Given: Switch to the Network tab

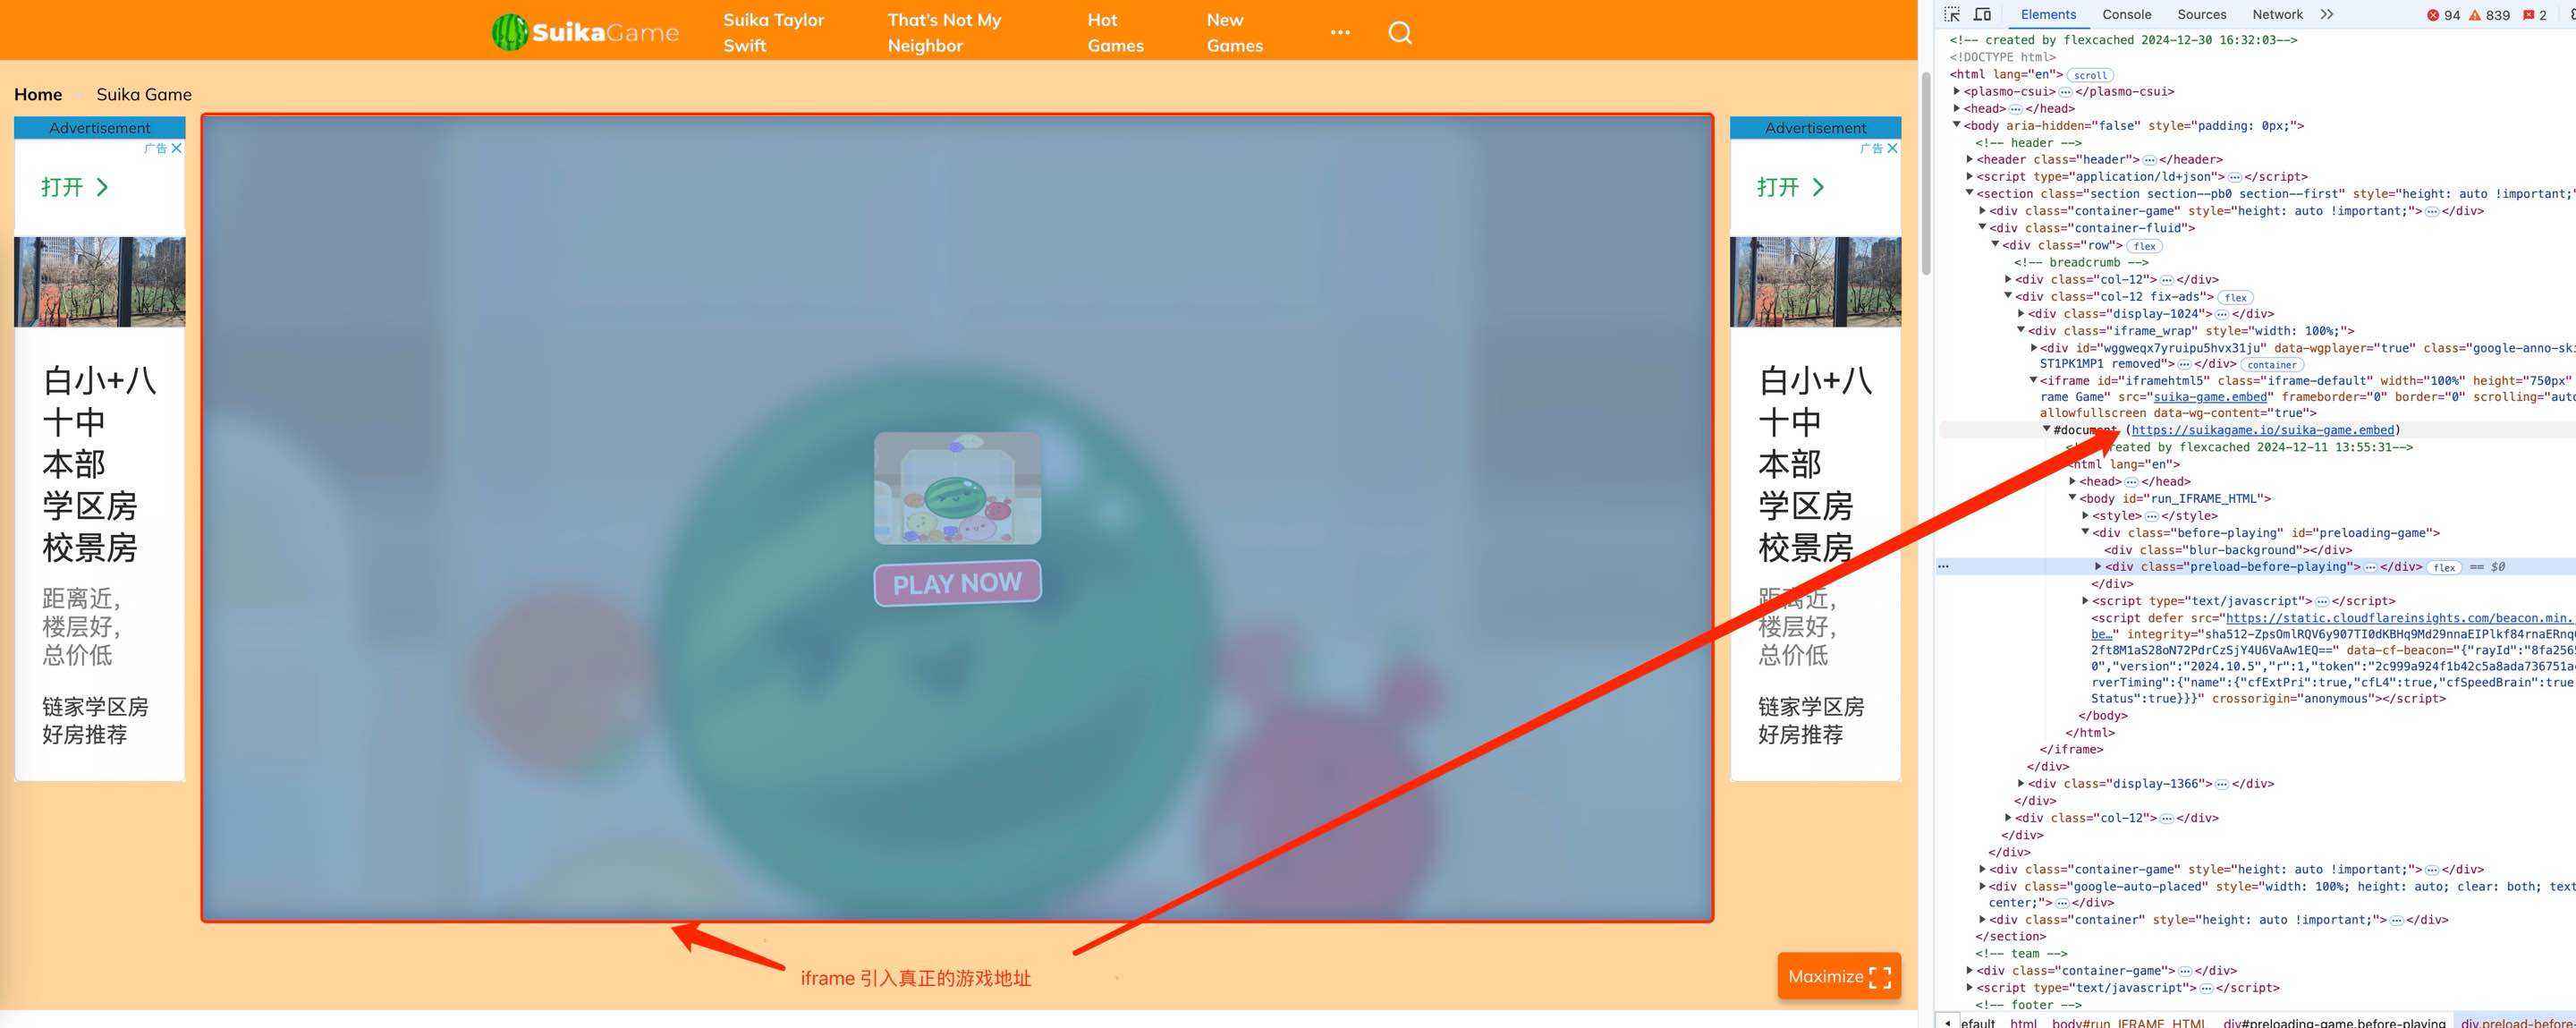Looking at the screenshot, I should [2277, 14].
